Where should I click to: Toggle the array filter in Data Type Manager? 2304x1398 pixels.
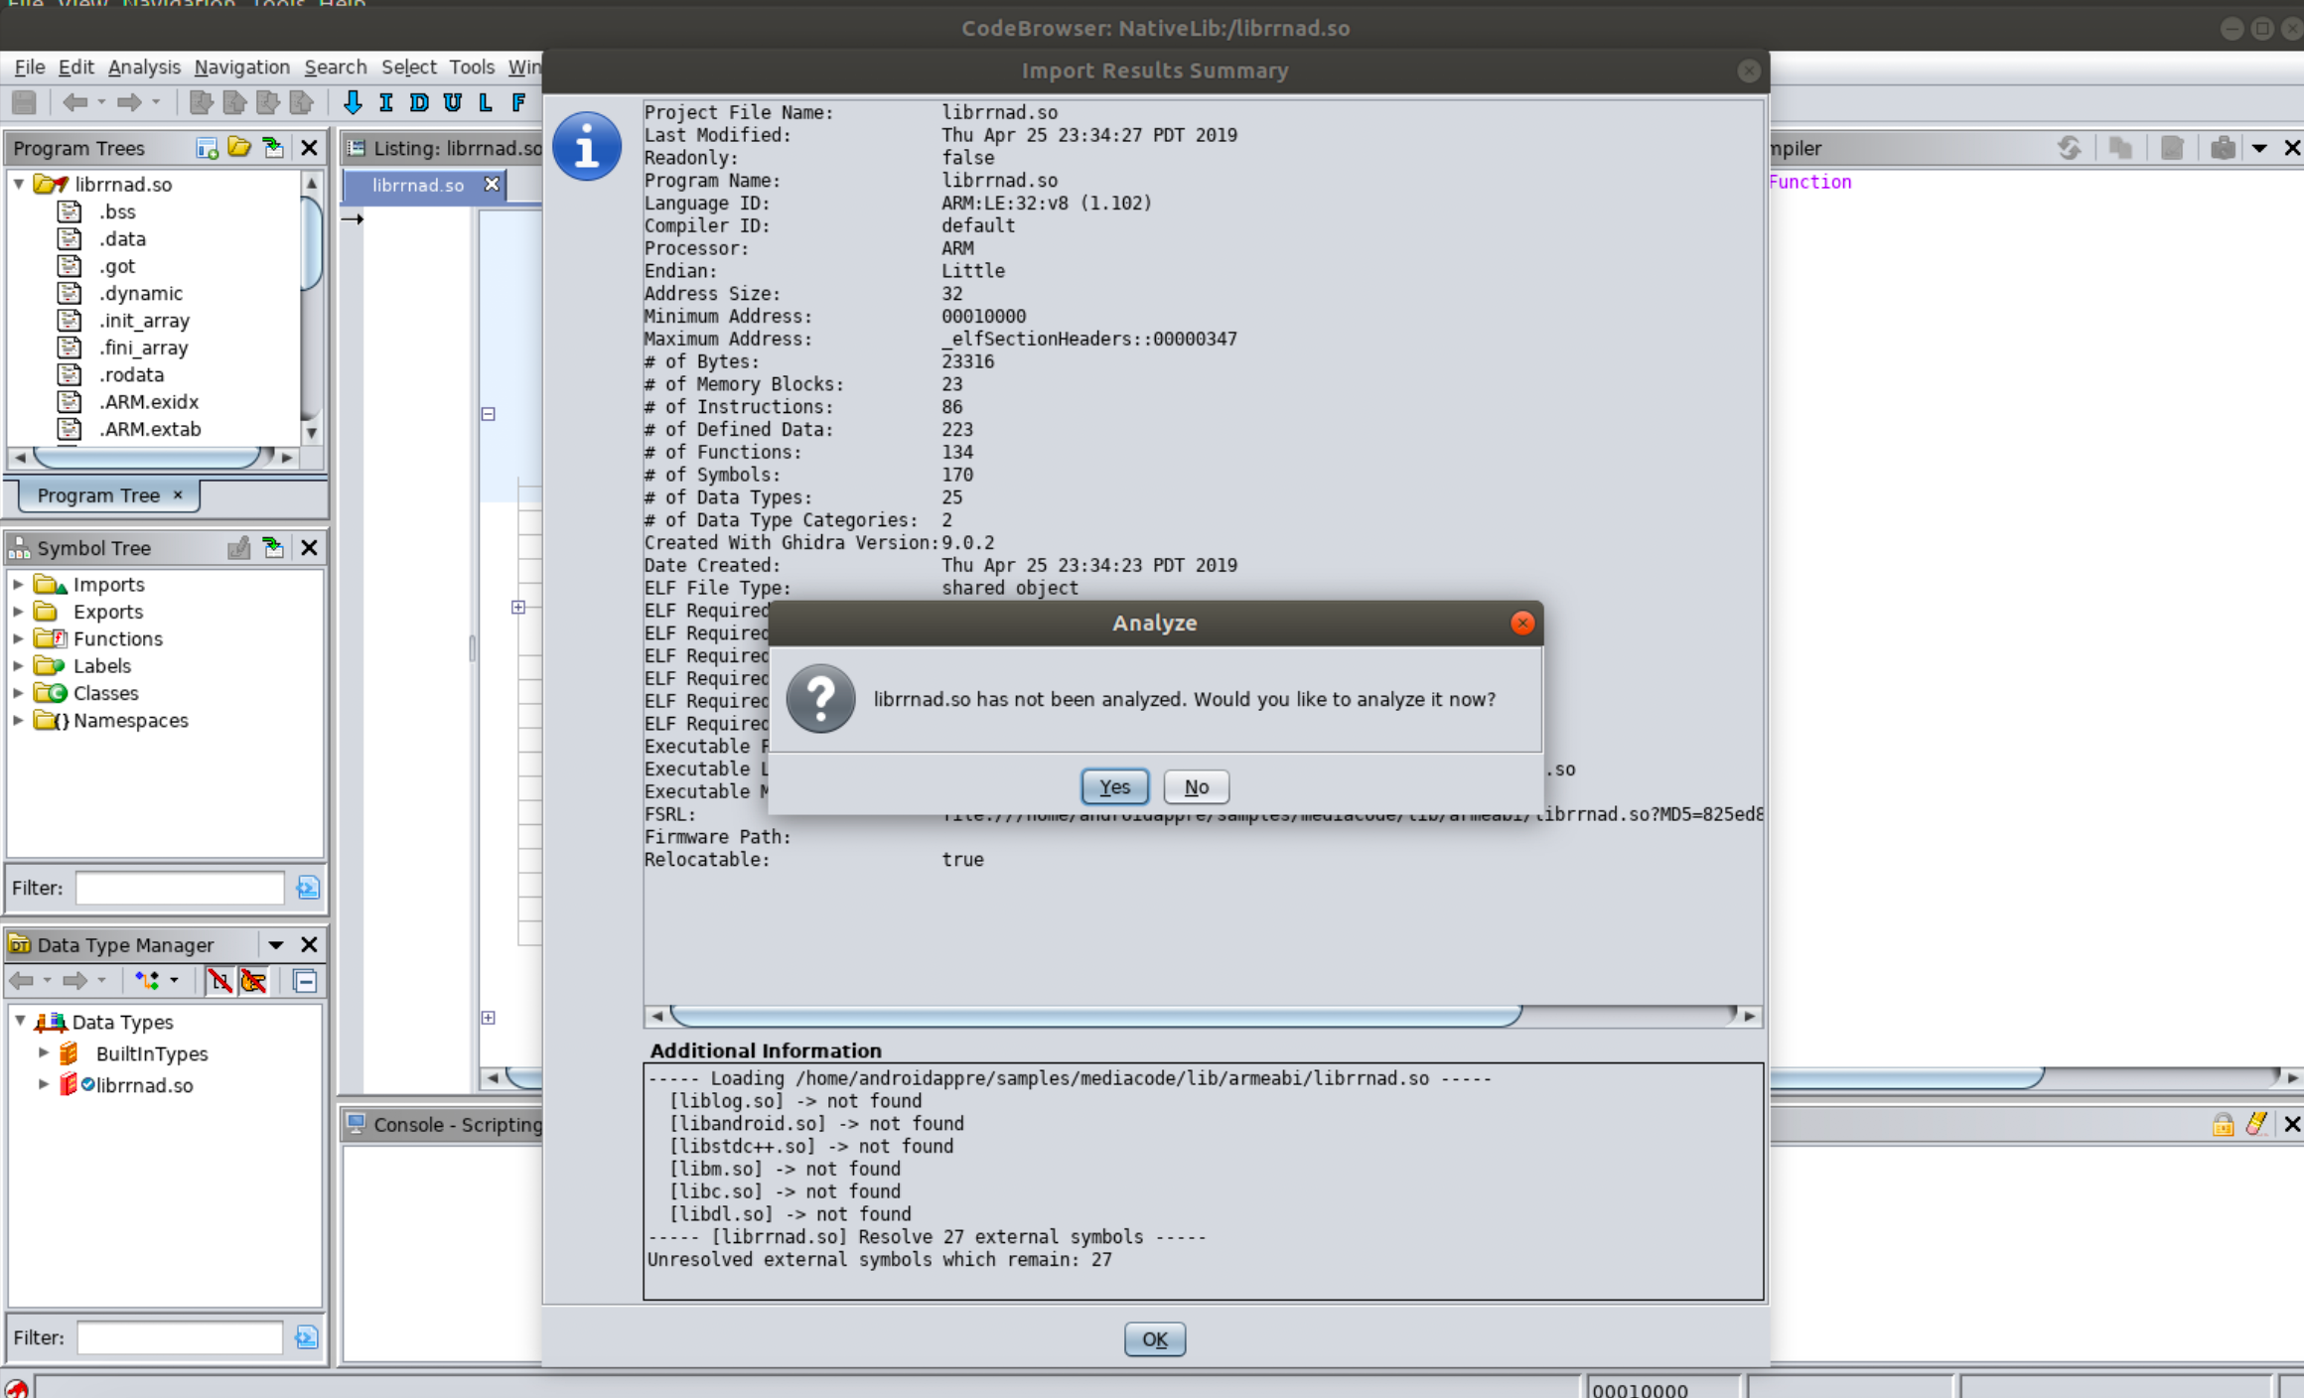point(220,981)
